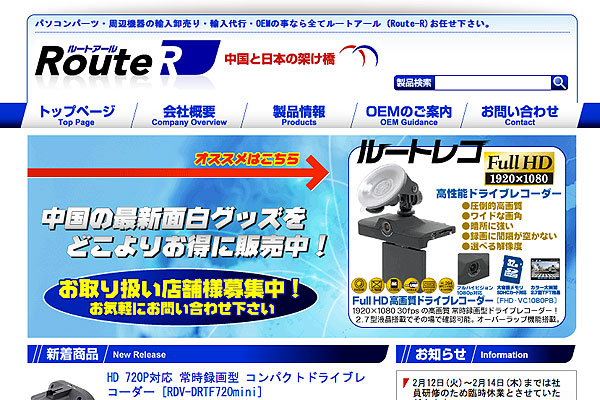Focus the 製品検索 search field
The image size is (600, 400).
click(493, 83)
